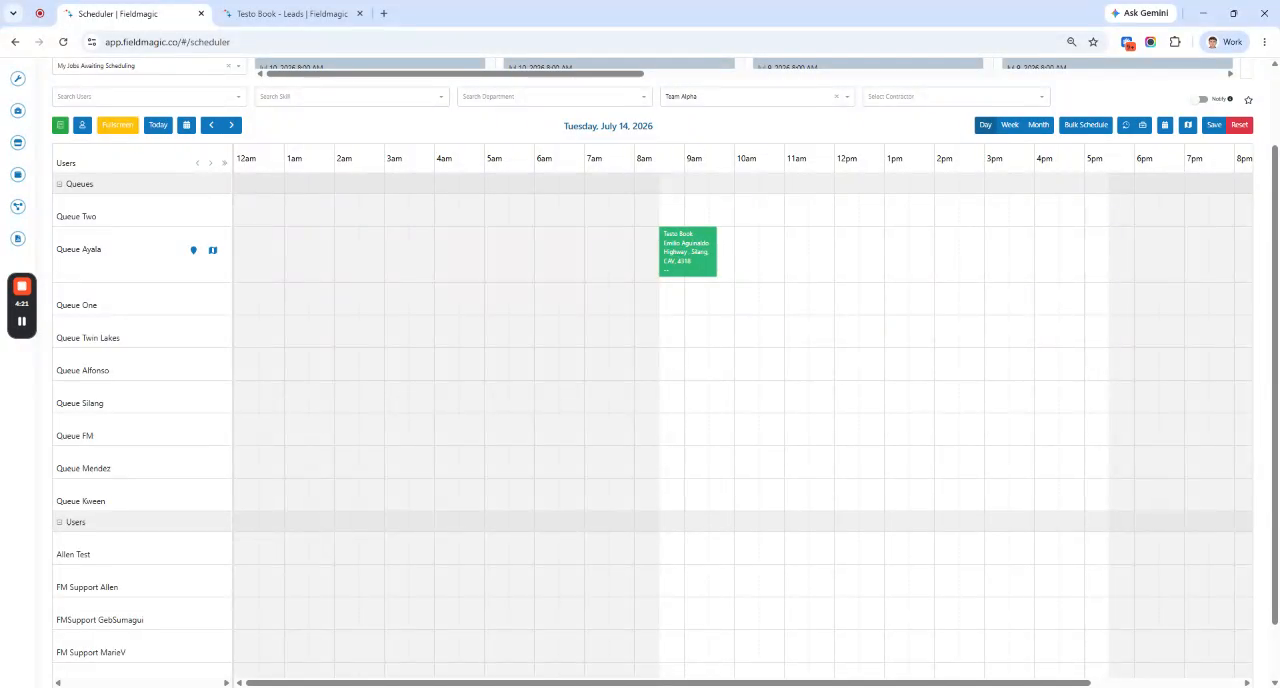Collapse the Queues group
This screenshot has height=688, width=1280.
pyautogui.click(x=59, y=184)
